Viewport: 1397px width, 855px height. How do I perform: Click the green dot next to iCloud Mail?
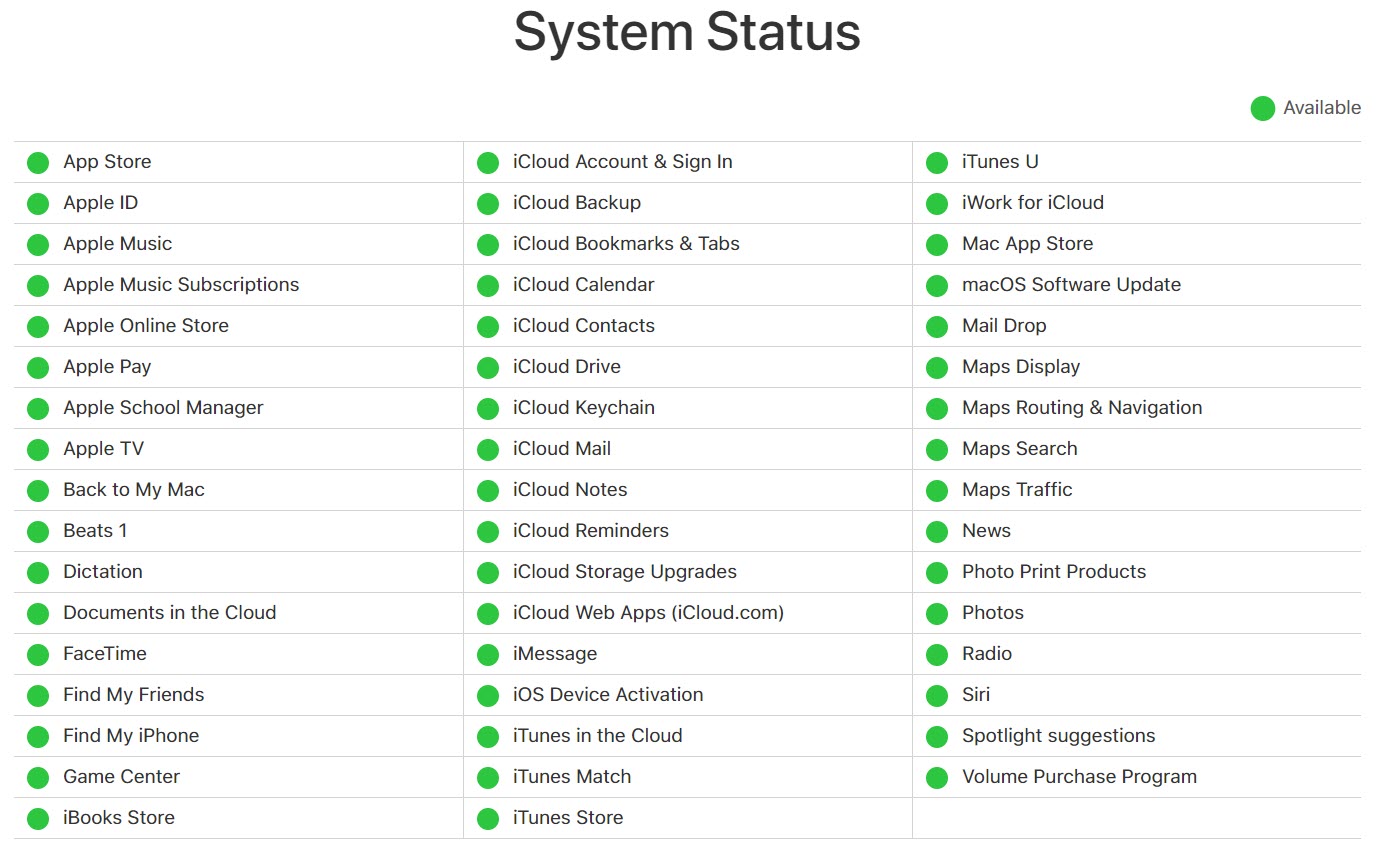(x=487, y=449)
